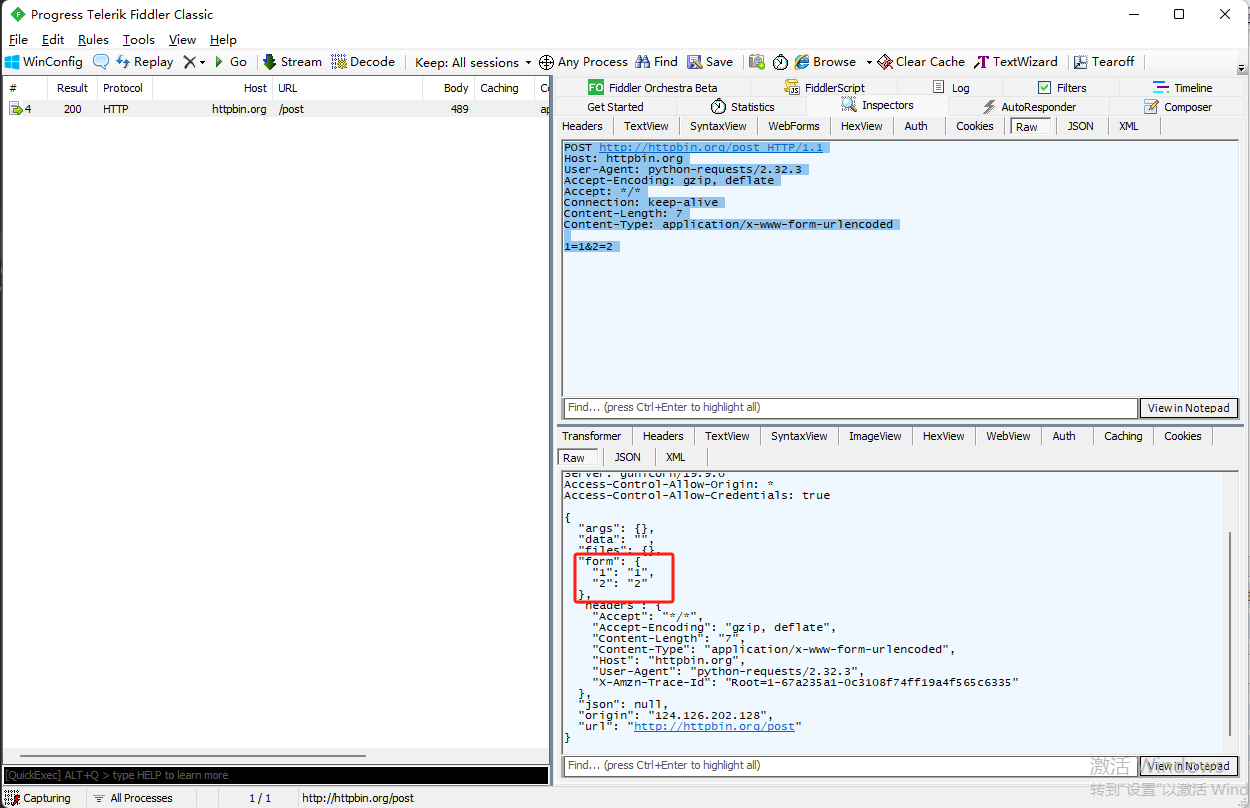Click the timer stopwatch toolbar icon

(780, 62)
